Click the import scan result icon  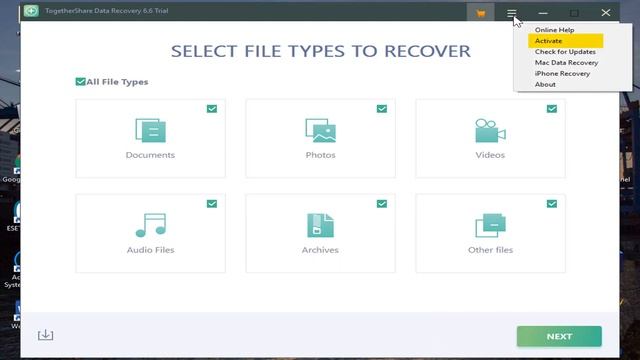click(45, 335)
